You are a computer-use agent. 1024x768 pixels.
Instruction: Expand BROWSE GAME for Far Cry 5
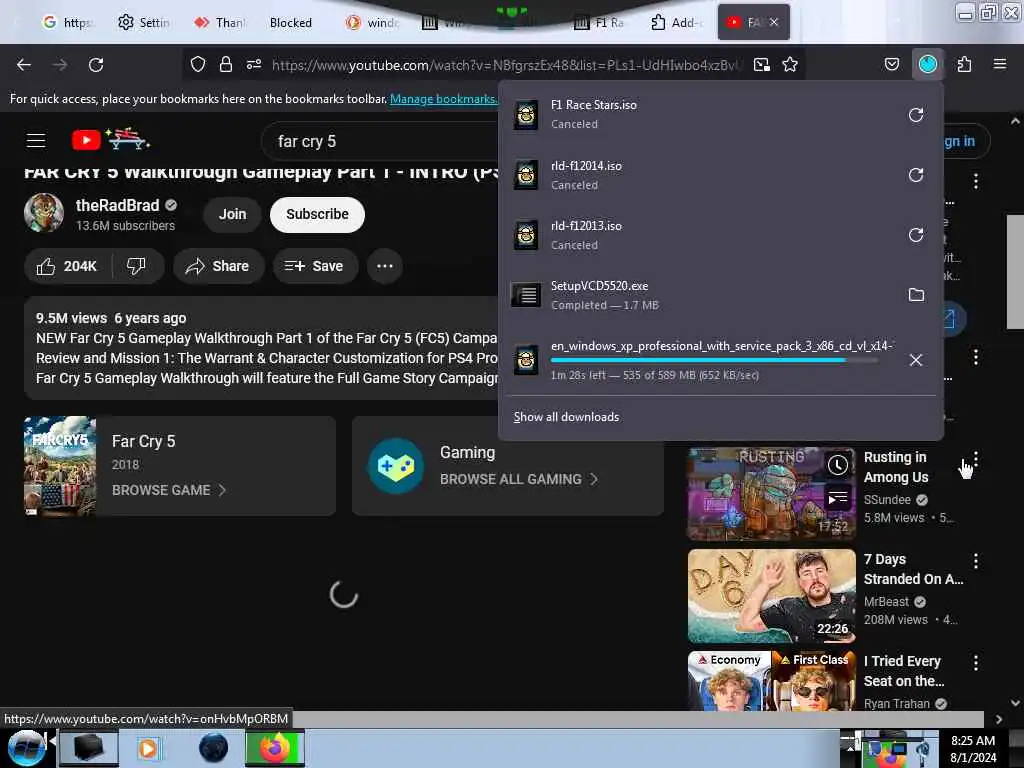tap(169, 490)
